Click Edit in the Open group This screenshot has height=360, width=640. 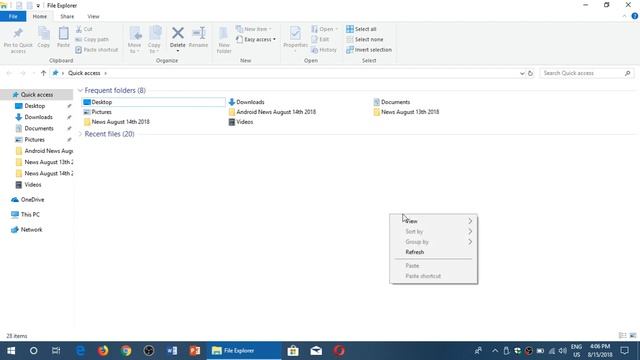(320, 39)
